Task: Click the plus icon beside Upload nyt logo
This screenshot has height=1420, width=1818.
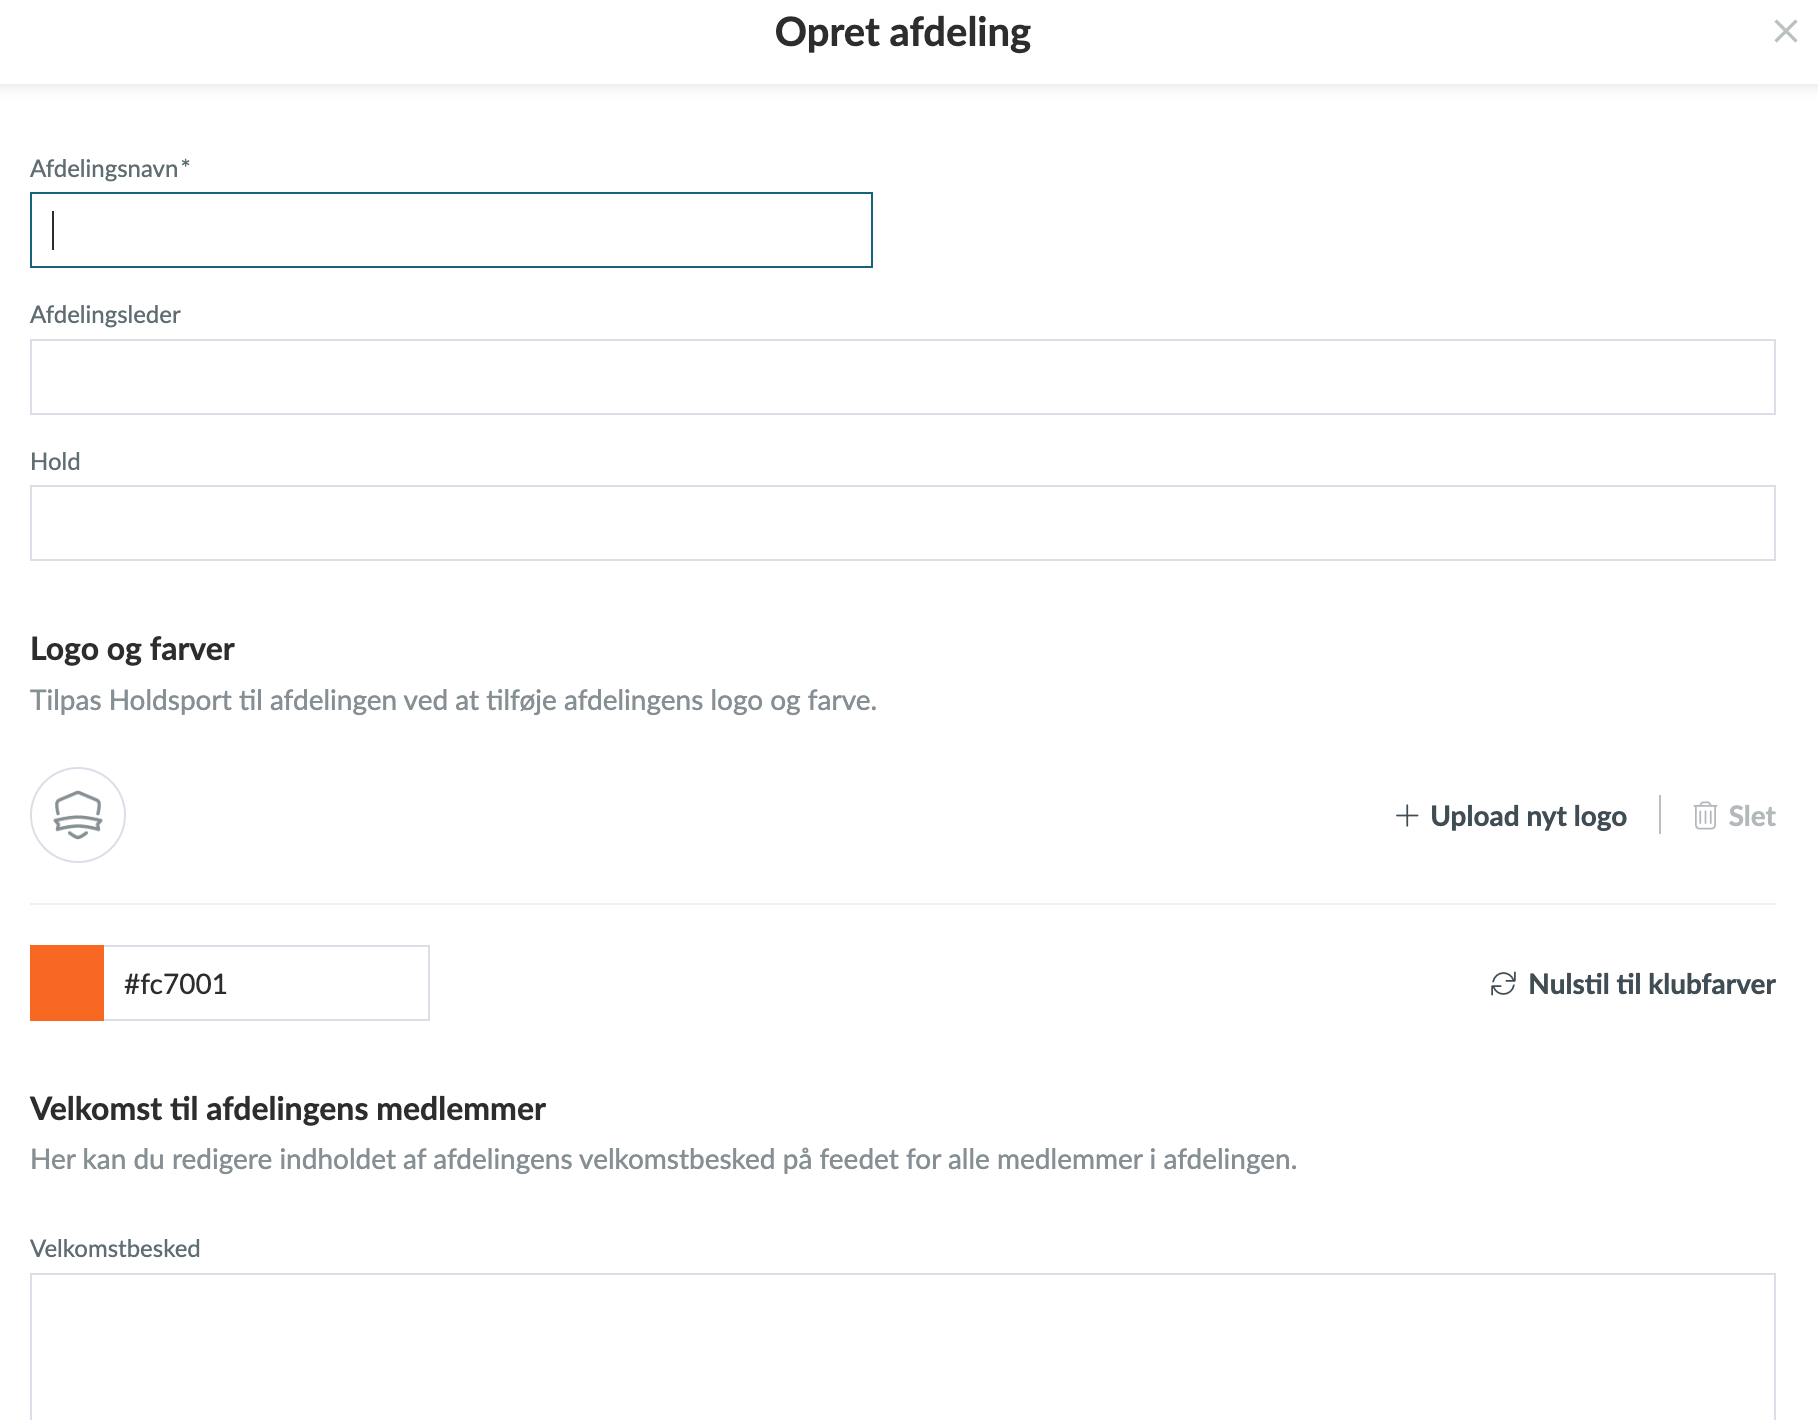Action: pos(1406,816)
